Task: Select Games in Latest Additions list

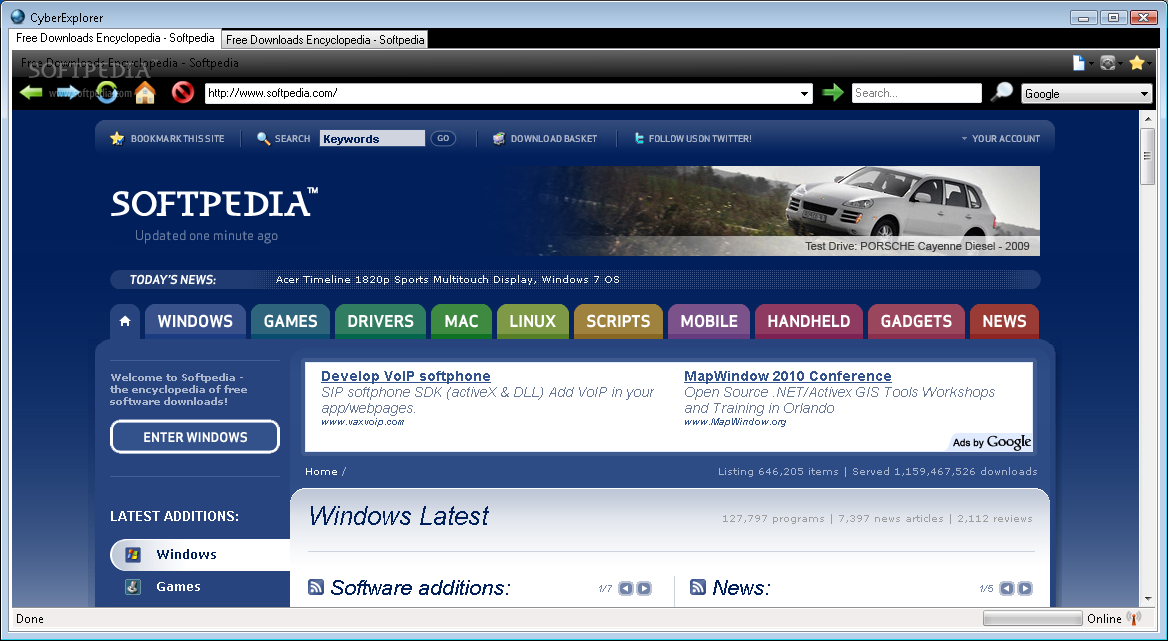Action: point(178,587)
